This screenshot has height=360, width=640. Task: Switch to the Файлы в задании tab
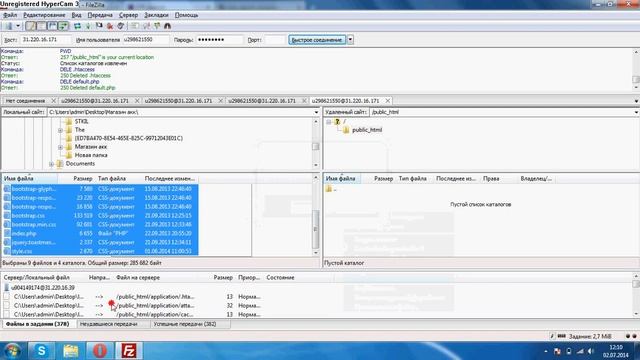(x=37, y=324)
